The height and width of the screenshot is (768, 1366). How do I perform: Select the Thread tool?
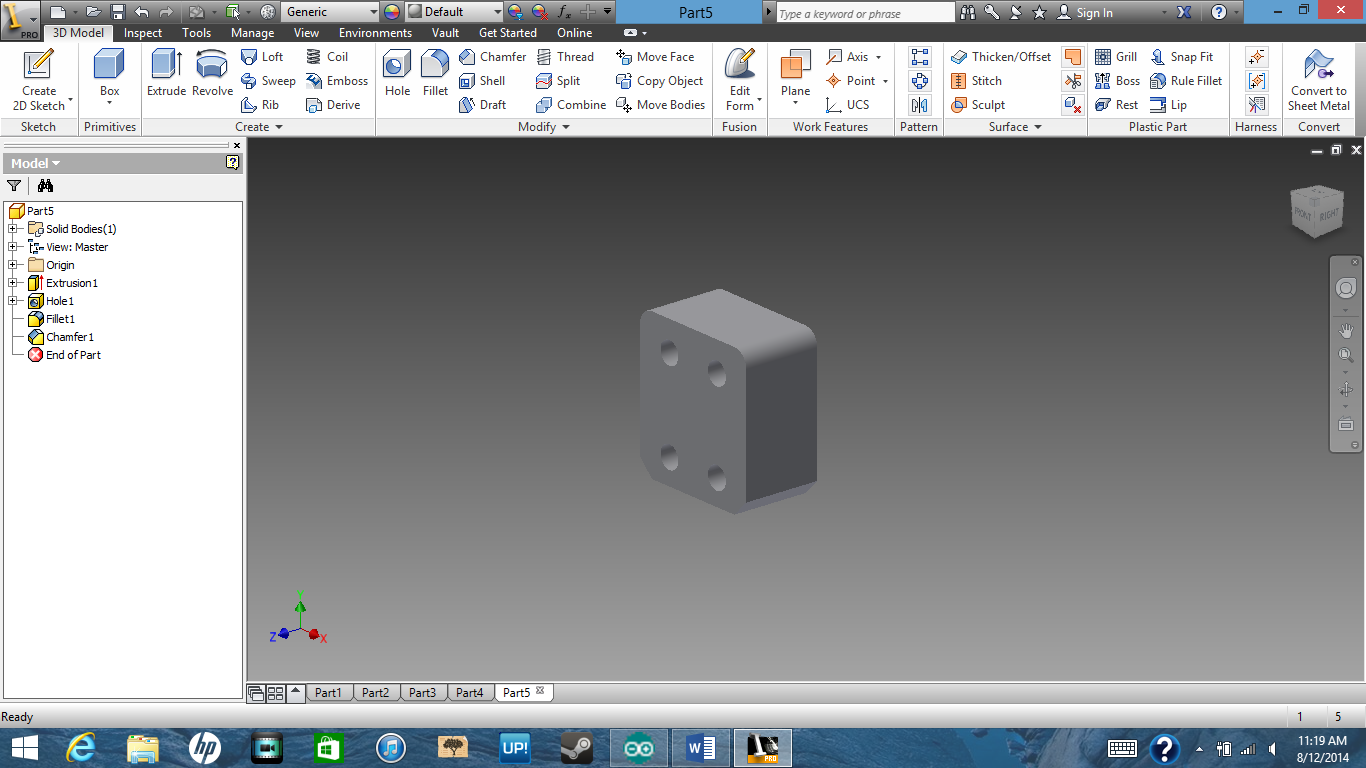pos(567,57)
